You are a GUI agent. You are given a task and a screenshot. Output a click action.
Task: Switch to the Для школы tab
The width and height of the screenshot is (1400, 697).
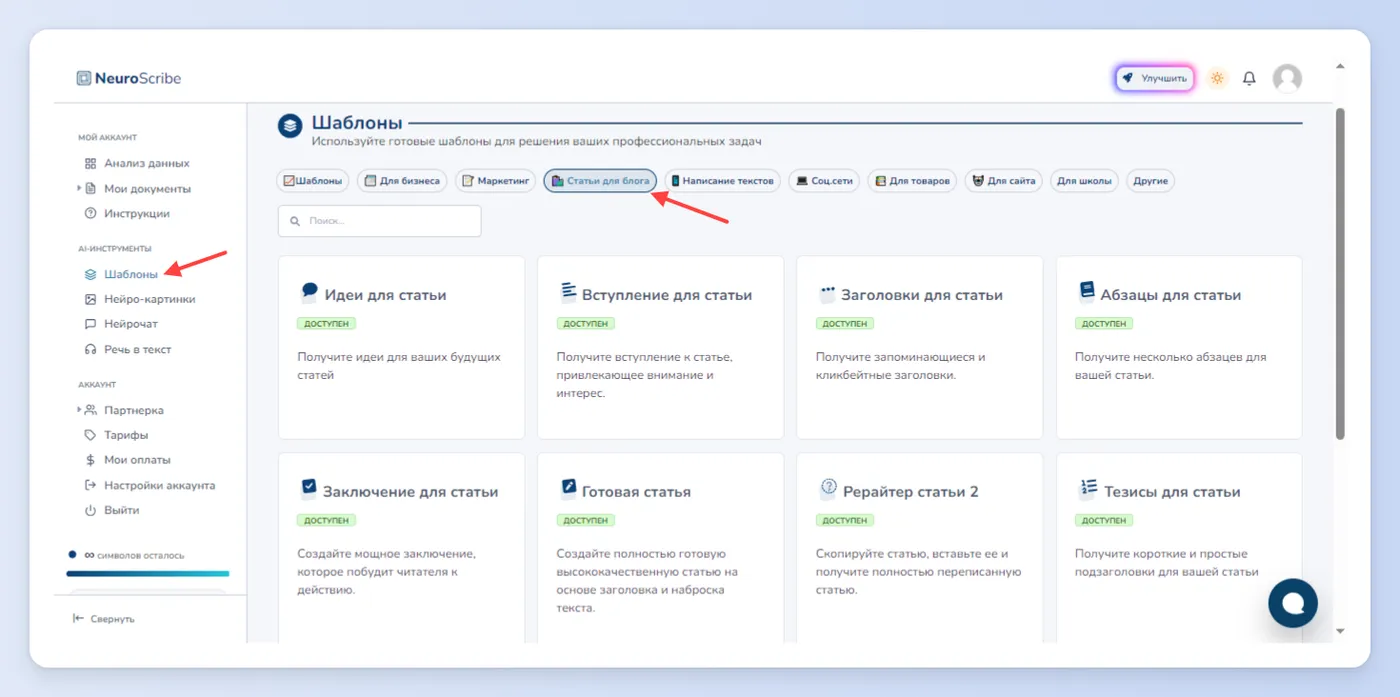1084,181
